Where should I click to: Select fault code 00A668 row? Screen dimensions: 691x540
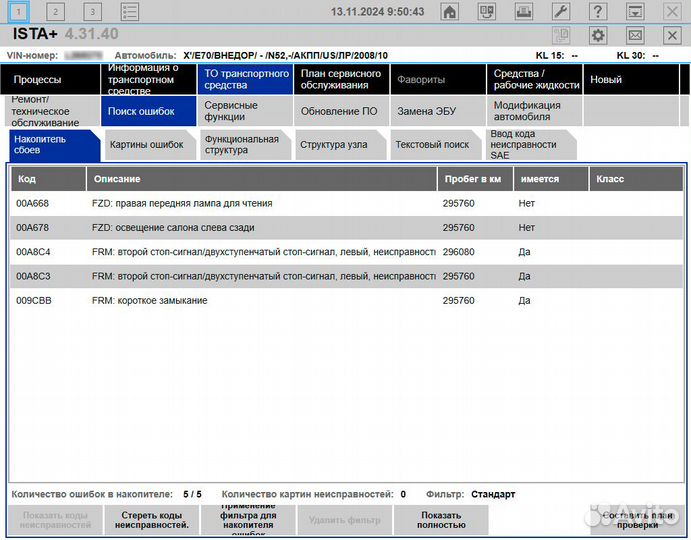[347, 203]
